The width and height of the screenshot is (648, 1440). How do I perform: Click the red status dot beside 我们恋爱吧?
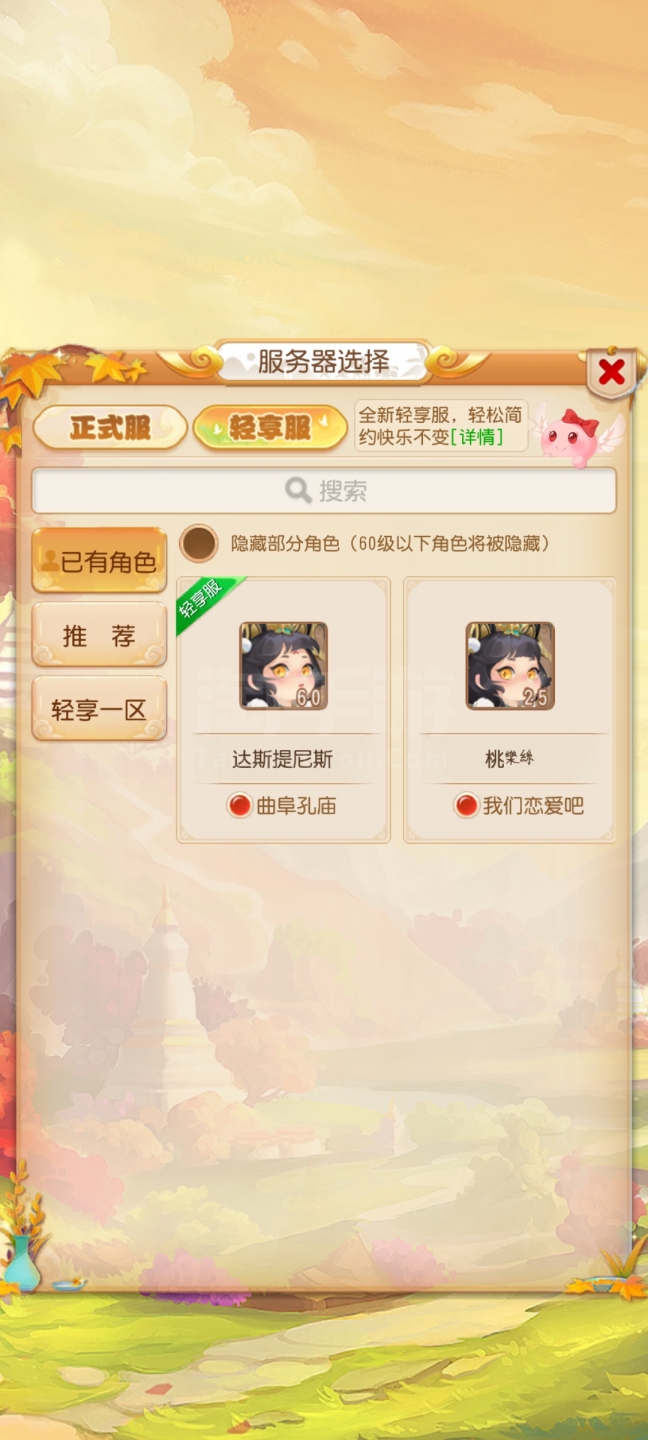466,805
